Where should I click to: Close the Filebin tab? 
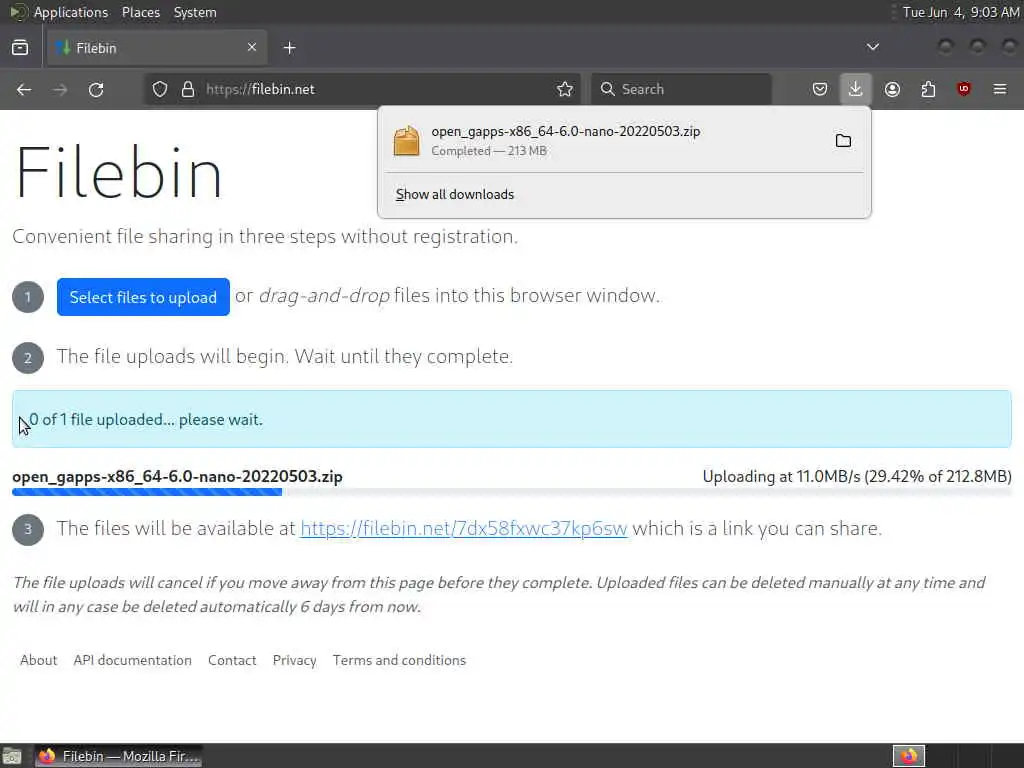pos(252,47)
